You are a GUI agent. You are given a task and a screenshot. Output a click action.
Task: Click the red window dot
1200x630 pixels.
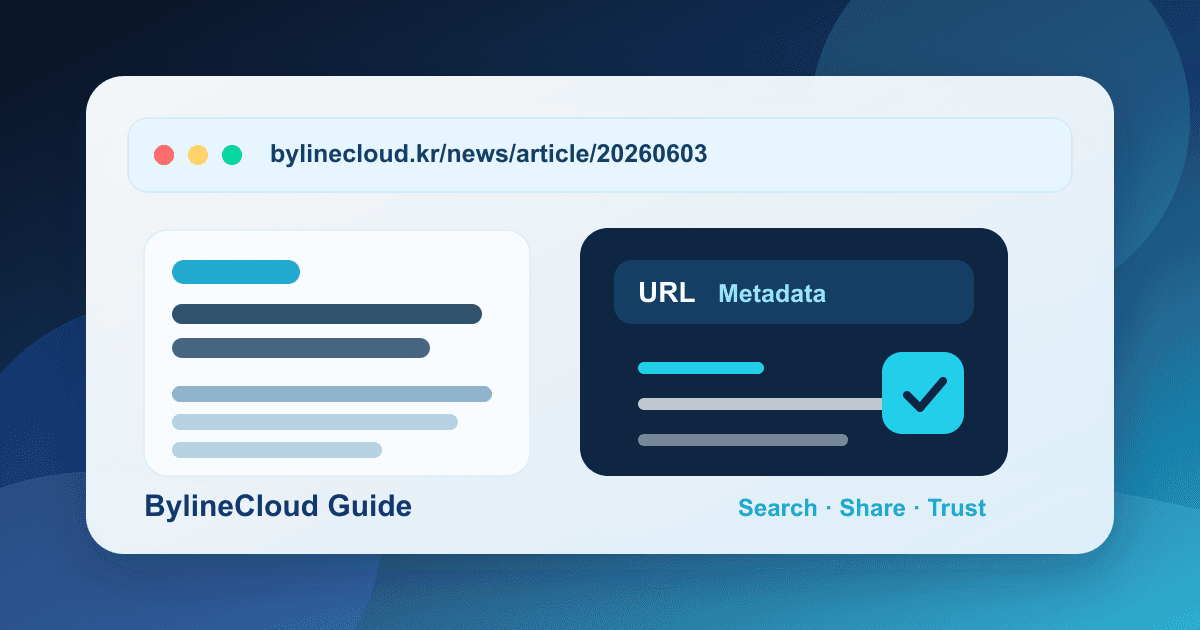[164, 155]
